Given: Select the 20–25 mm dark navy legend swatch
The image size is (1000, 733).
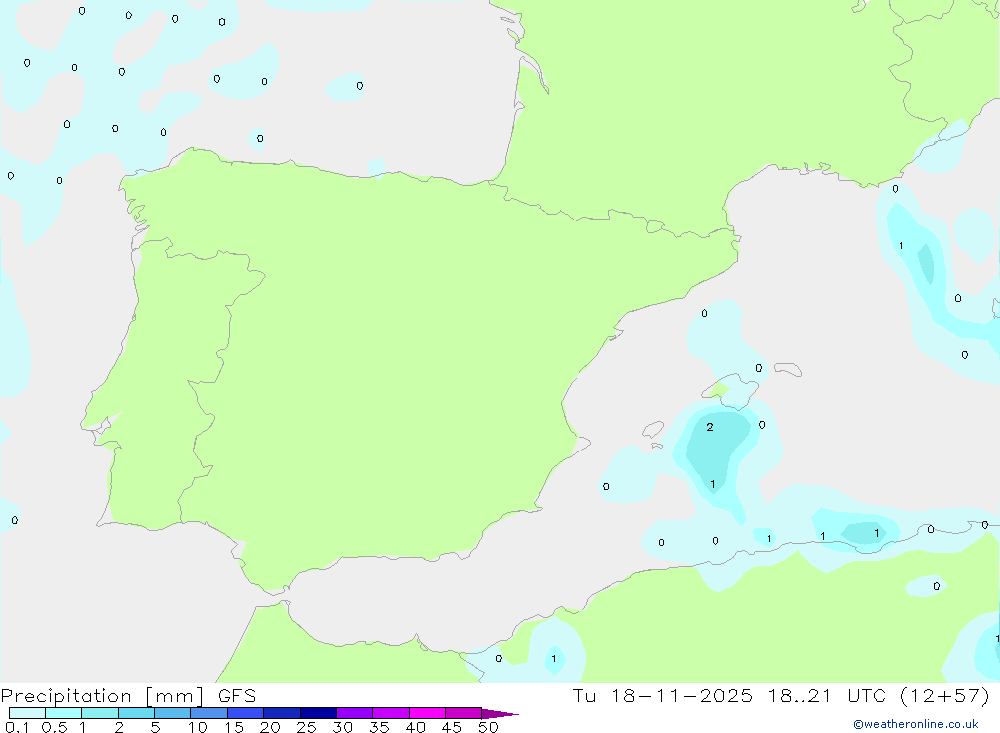Looking at the screenshot, I should coord(282,713).
